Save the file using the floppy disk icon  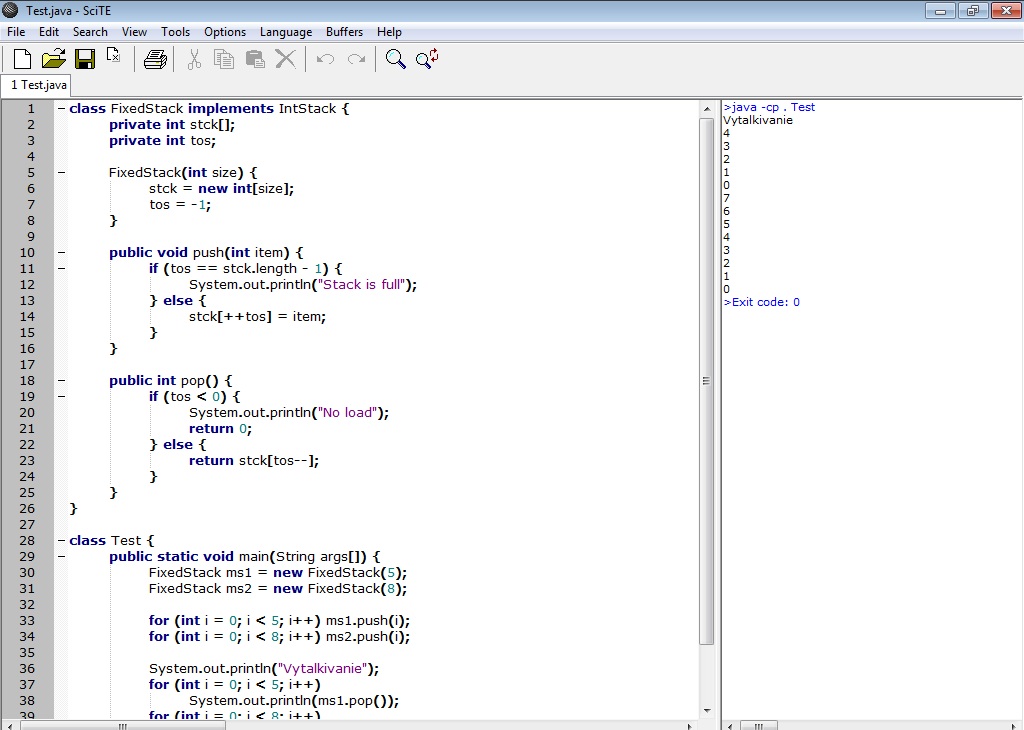[84, 59]
